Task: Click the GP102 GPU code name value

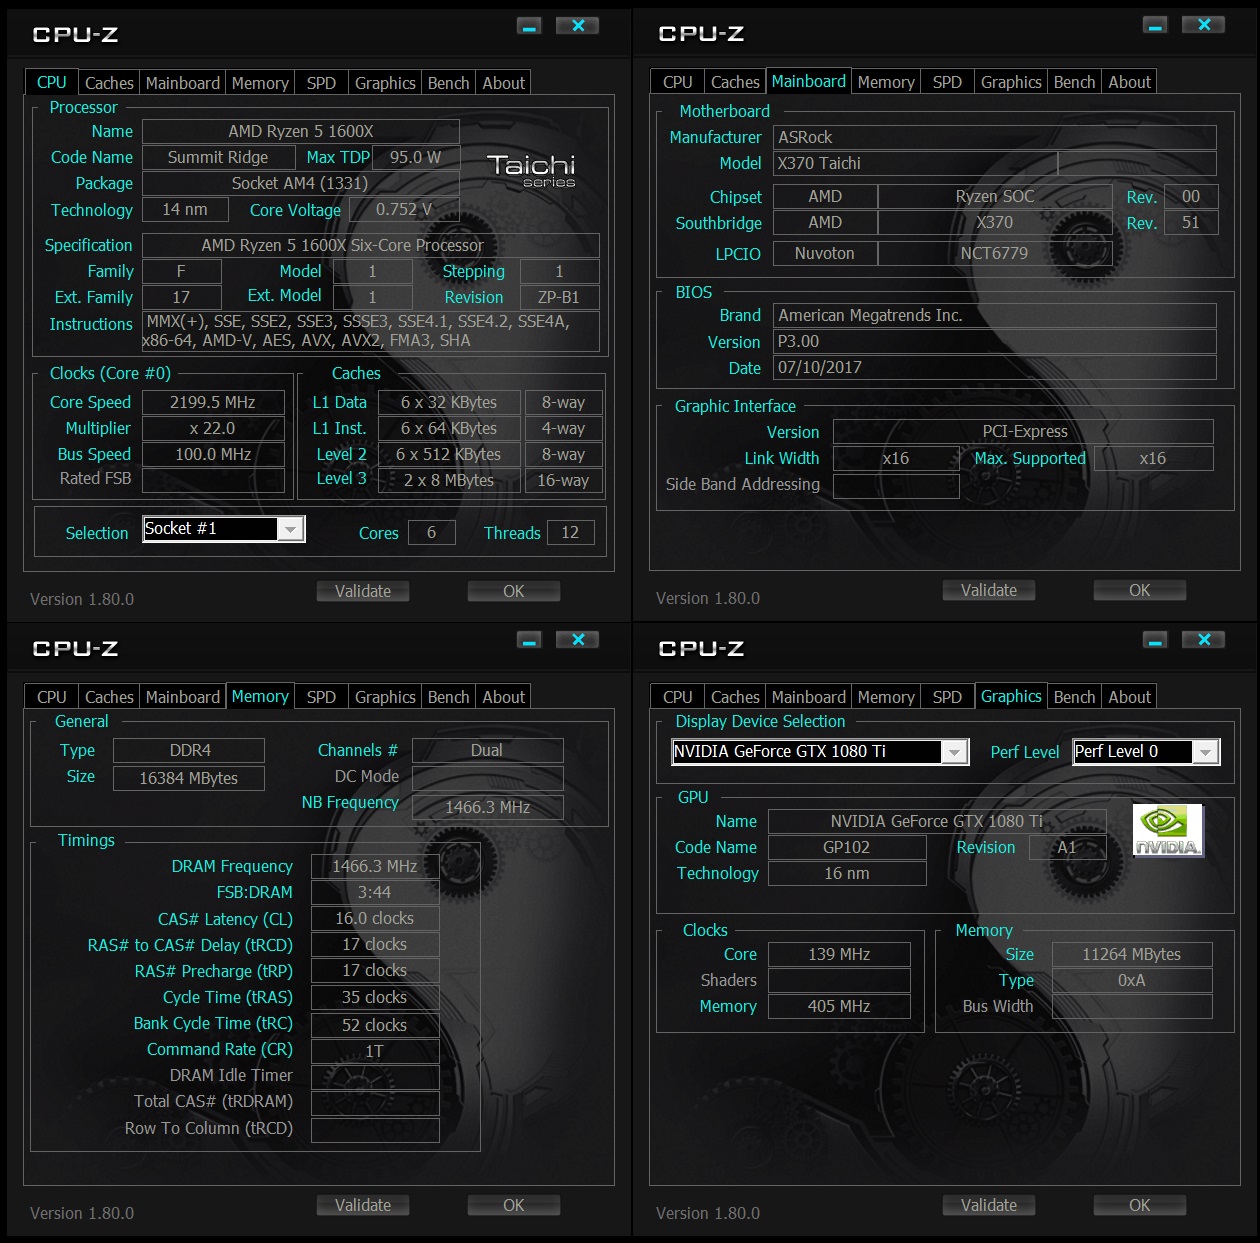Action: click(847, 847)
